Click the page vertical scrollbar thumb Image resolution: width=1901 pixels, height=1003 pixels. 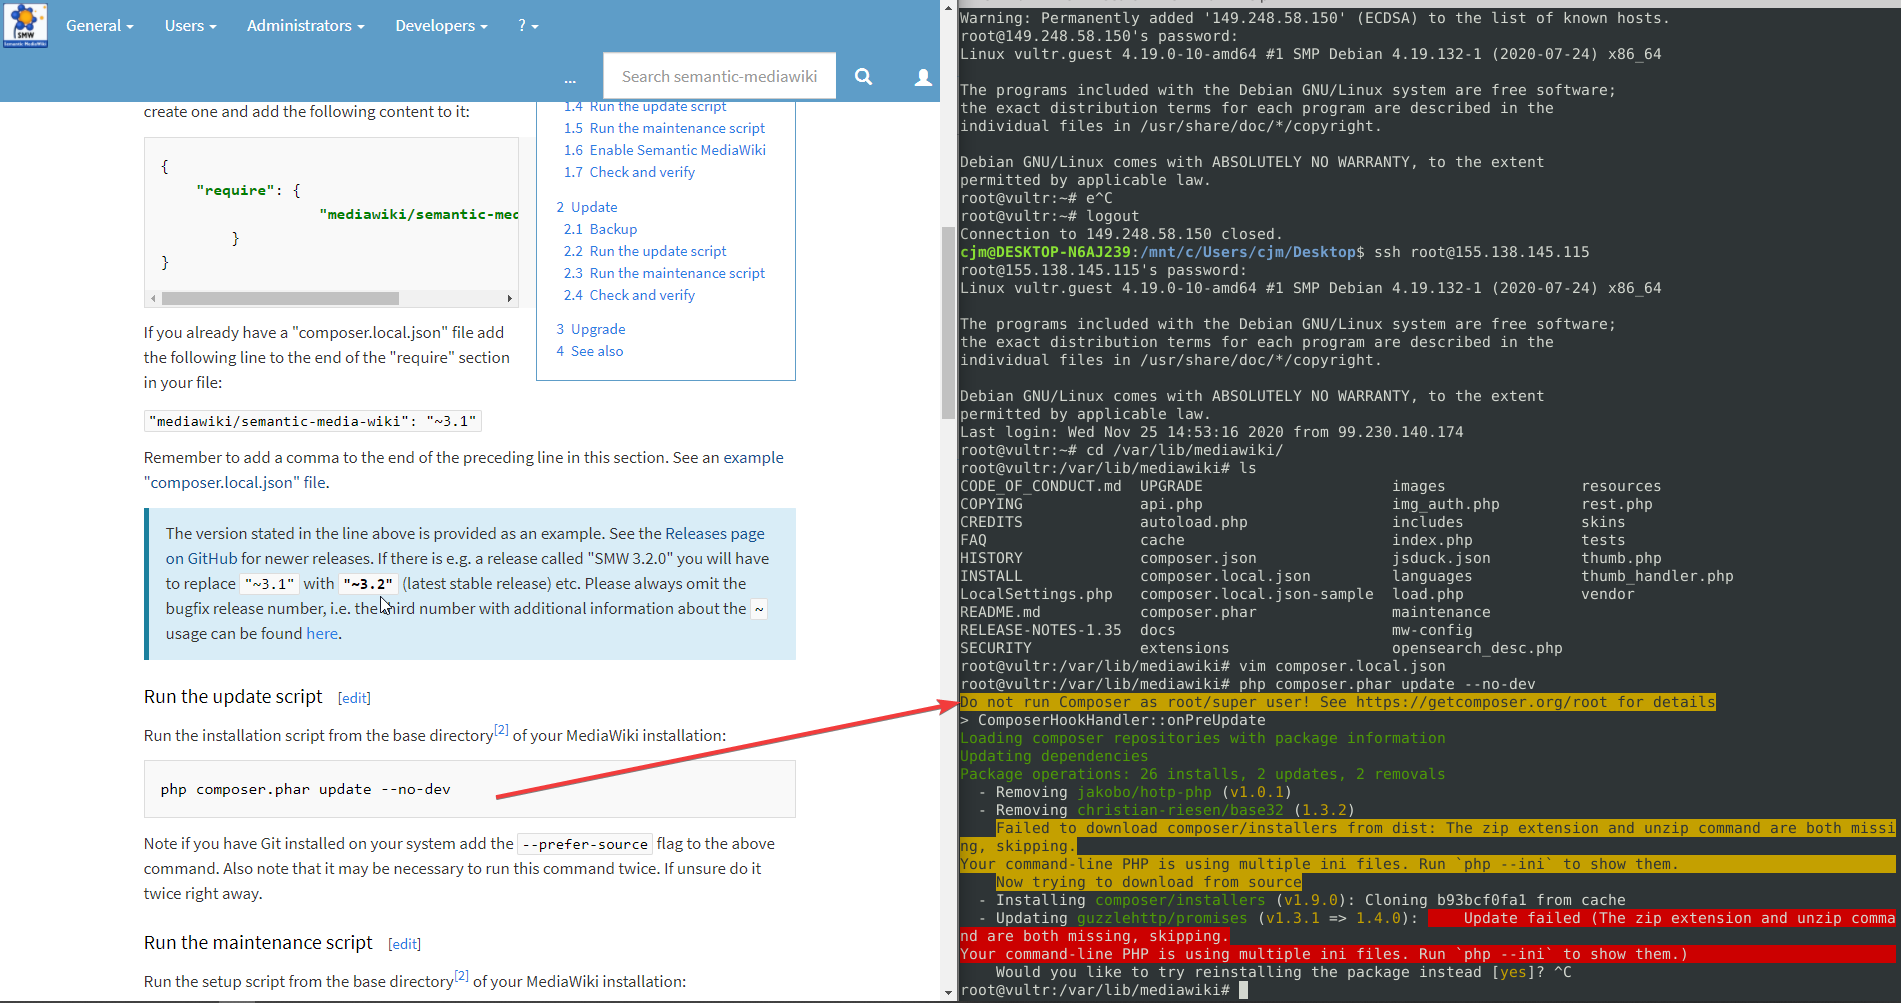point(948,322)
